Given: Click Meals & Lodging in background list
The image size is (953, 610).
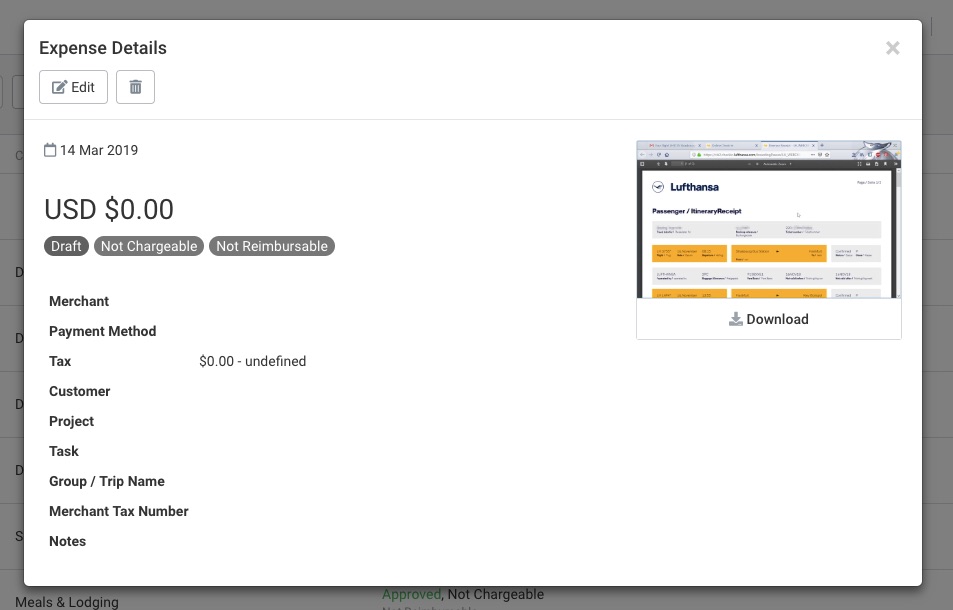Looking at the screenshot, I should pos(67,602).
